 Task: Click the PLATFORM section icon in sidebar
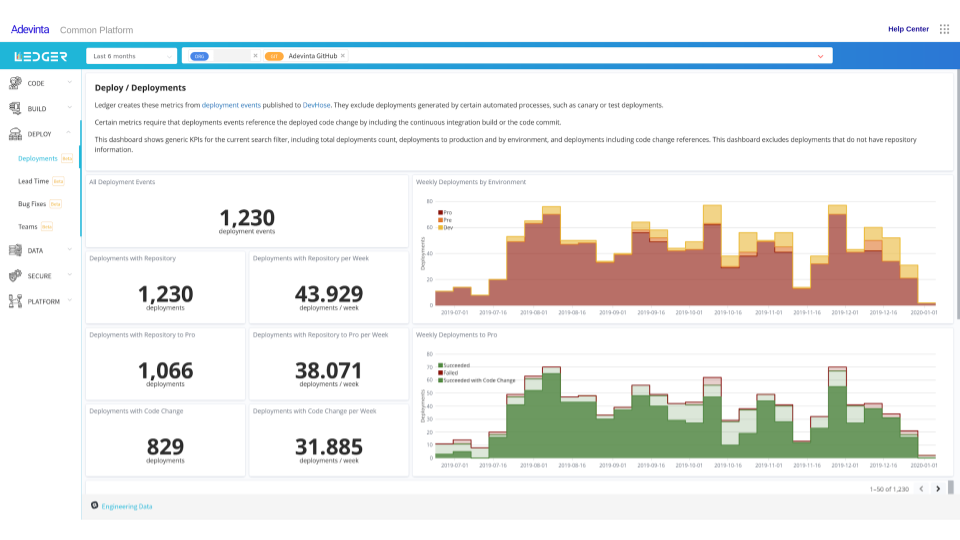pos(16,301)
